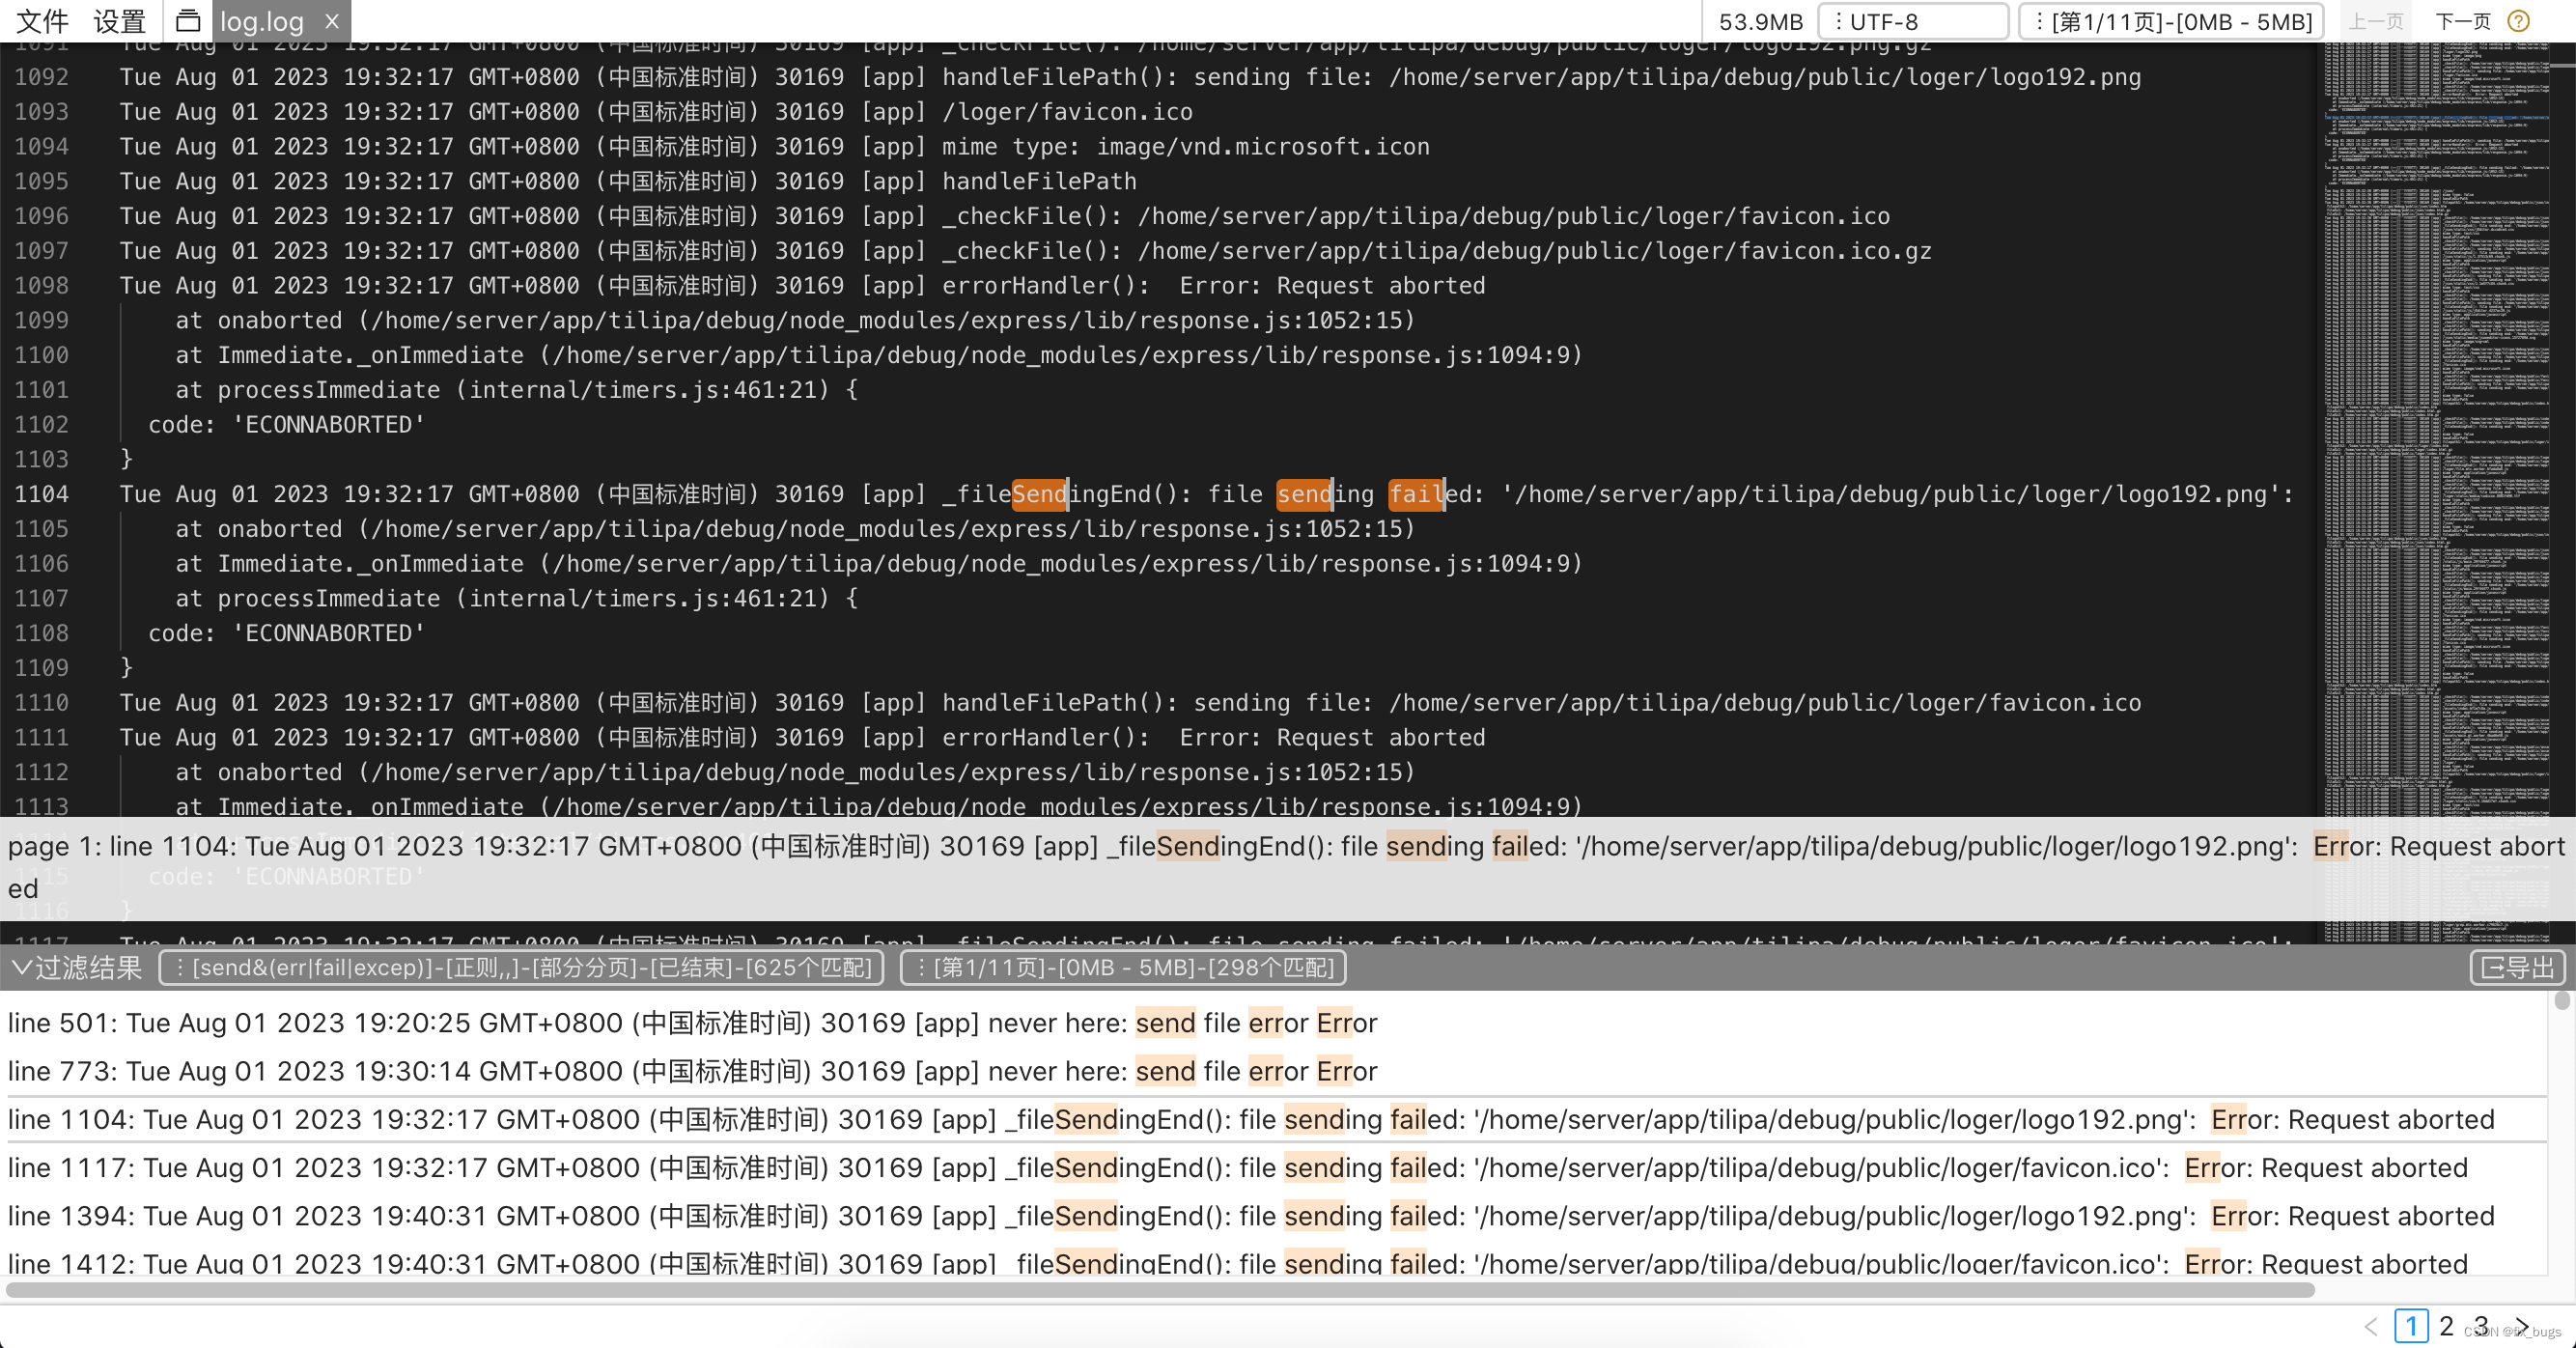The width and height of the screenshot is (2576, 1348).
Task: Open the 文件 menu
Action: pos(42,21)
